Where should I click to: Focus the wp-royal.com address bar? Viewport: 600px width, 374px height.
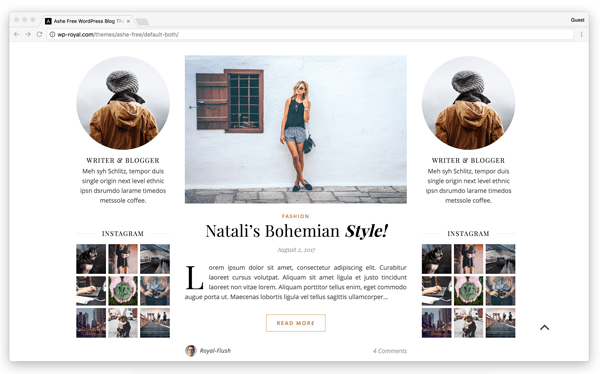pos(310,34)
